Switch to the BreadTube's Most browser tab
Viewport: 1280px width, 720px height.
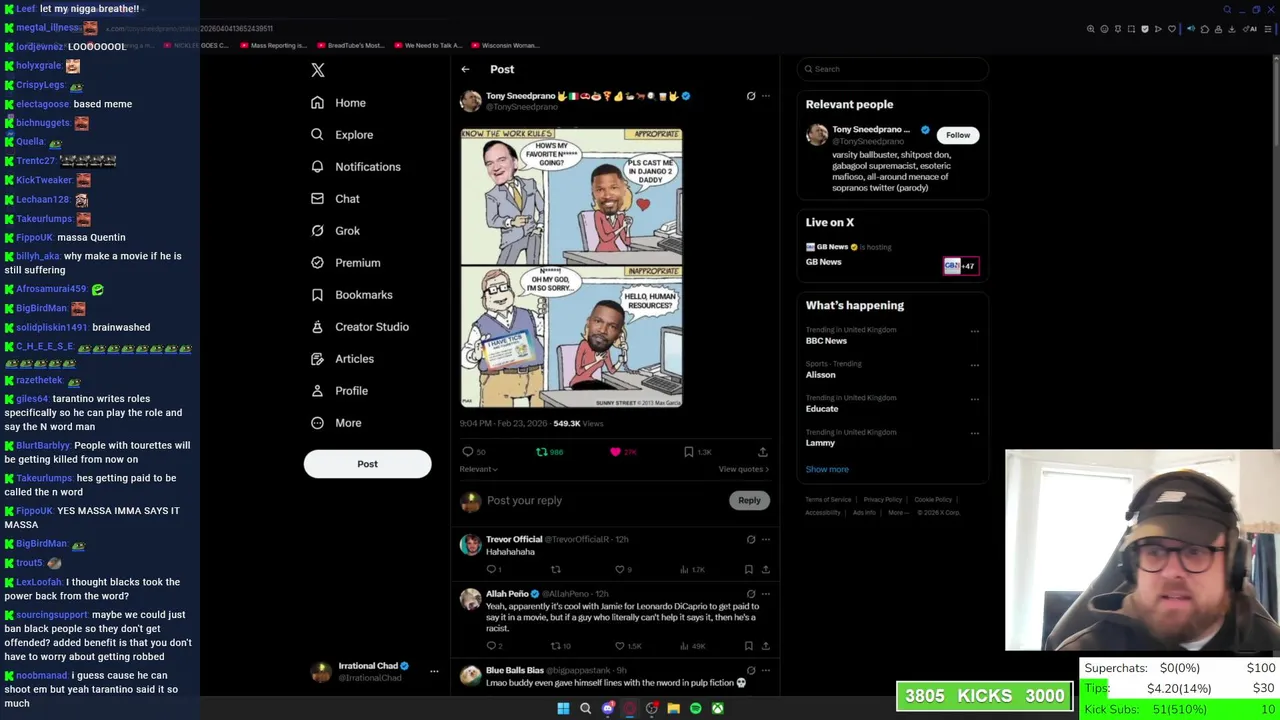[351, 45]
